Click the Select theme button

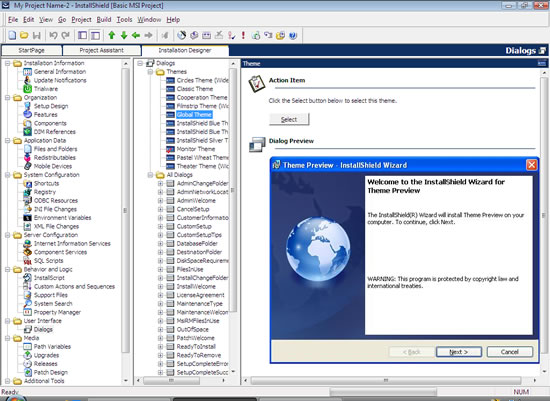pos(289,119)
